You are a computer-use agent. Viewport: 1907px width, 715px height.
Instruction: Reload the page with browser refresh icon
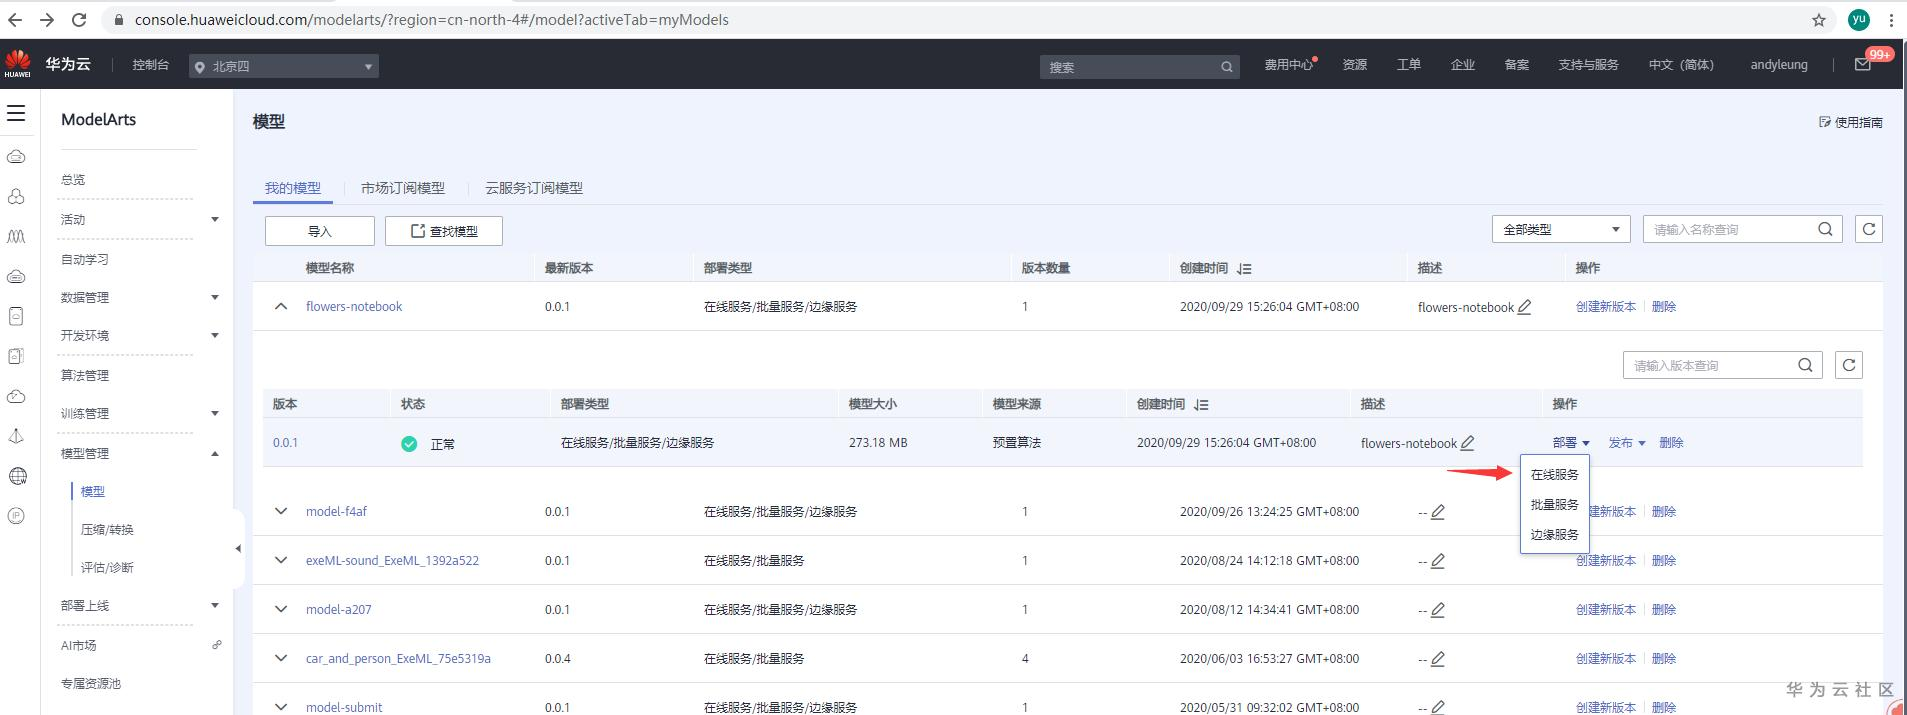click(x=79, y=19)
